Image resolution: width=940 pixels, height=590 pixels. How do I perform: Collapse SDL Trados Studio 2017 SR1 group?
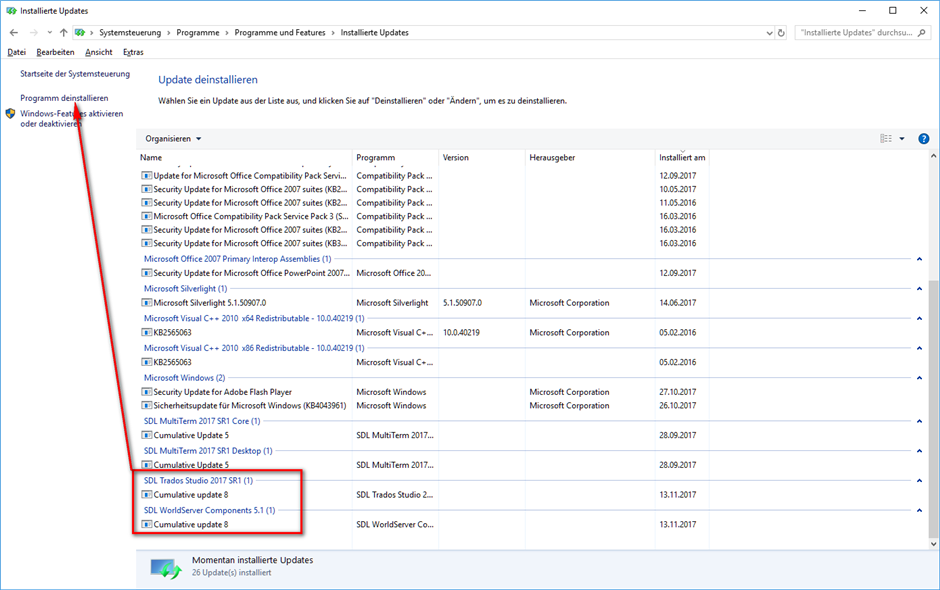point(919,480)
